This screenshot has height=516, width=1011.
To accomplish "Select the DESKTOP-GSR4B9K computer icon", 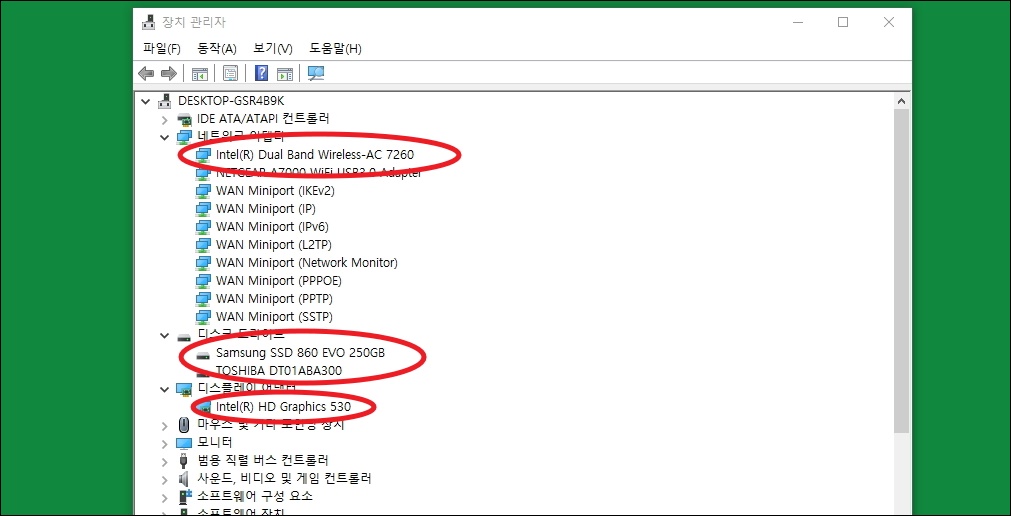I will pos(166,101).
